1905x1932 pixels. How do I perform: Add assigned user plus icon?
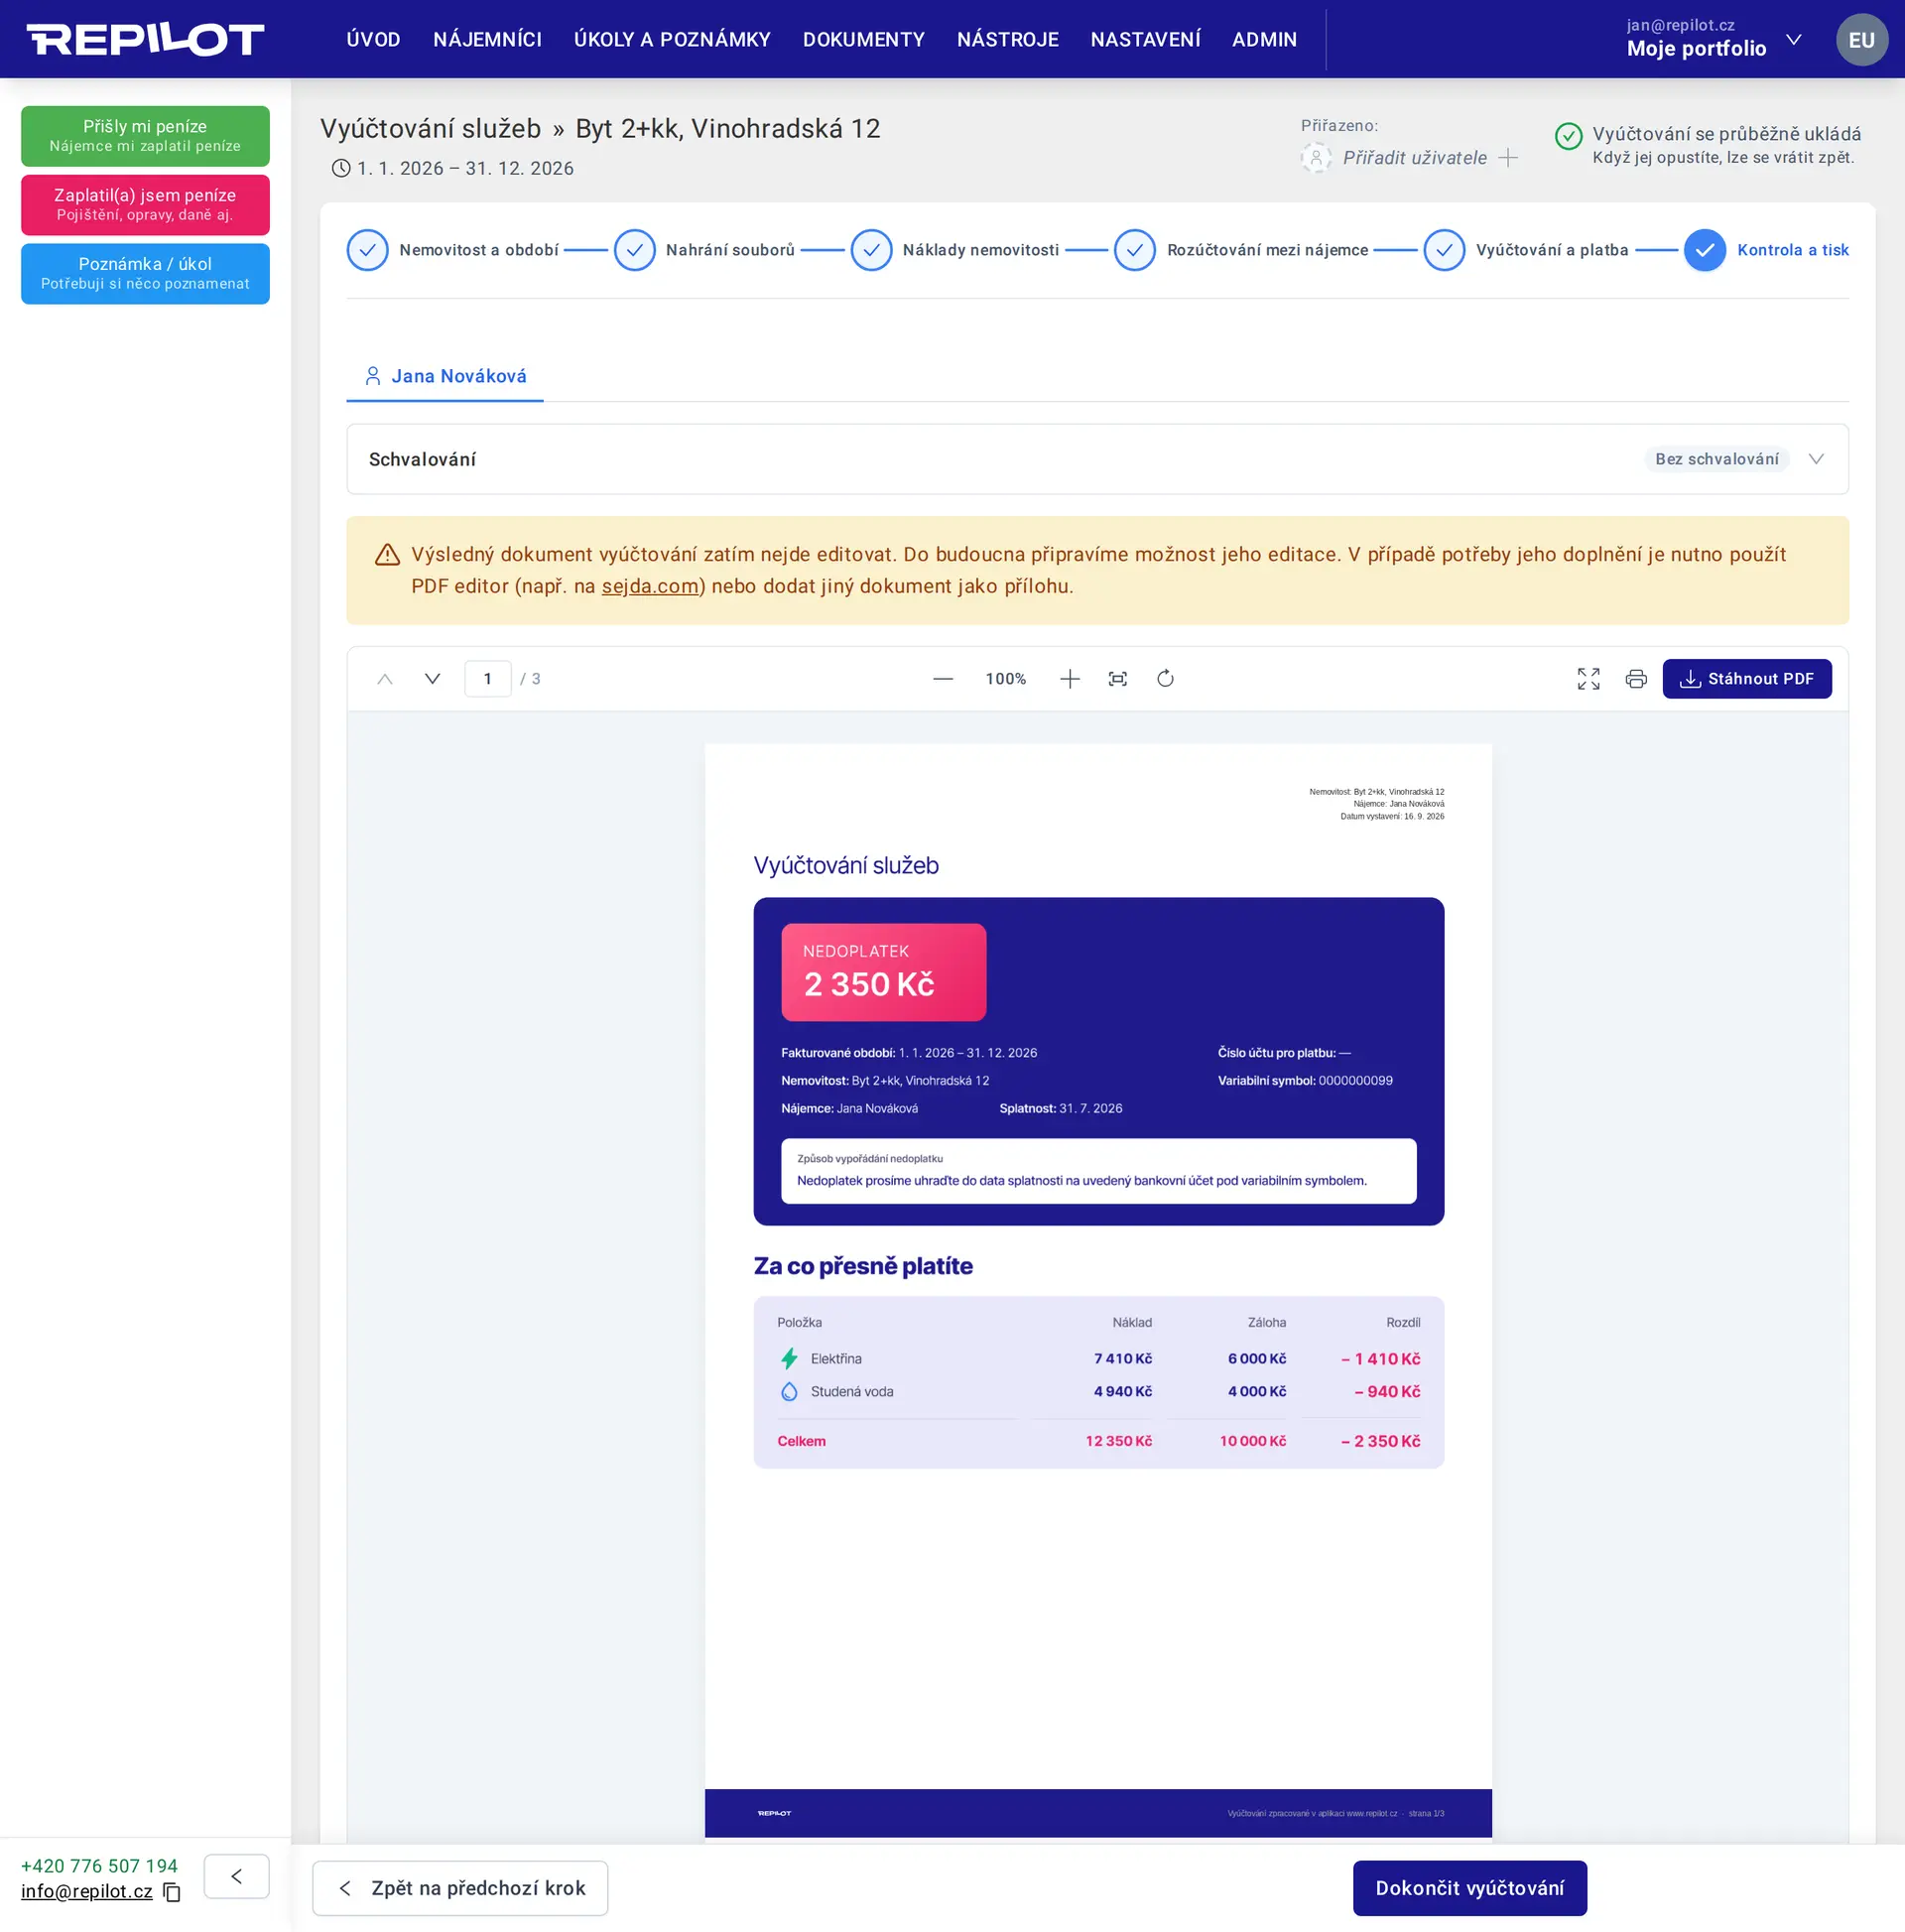tap(1508, 158)
